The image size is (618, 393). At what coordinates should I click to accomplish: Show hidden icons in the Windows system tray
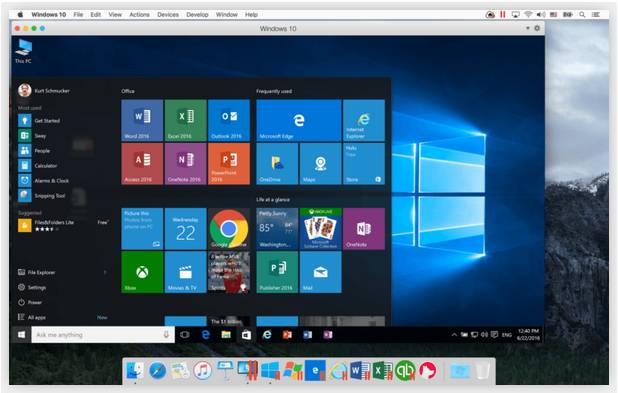point(454,335)
